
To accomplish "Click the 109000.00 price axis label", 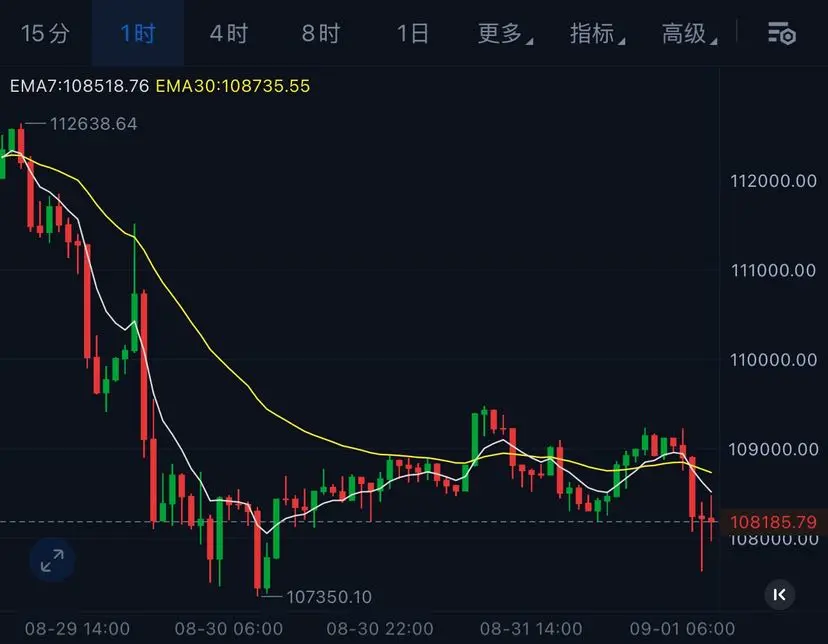I will (x=774, y=449).
